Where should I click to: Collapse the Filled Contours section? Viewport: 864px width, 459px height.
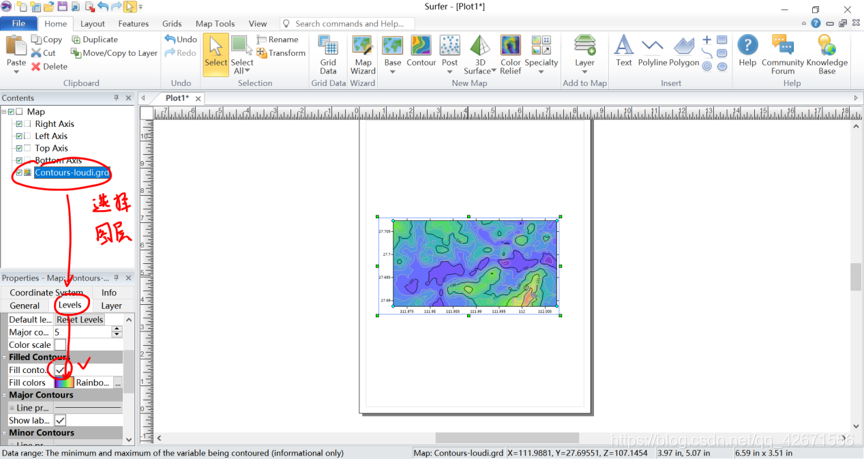(4, 357)
